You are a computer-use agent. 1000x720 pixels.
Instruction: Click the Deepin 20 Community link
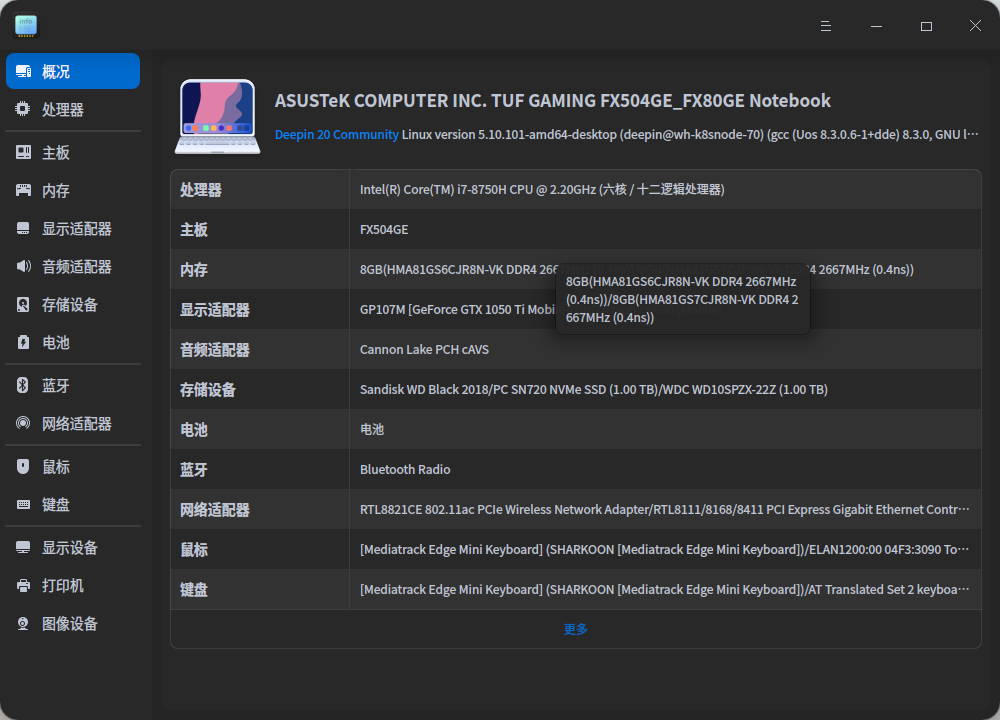(x=336, y=135)
